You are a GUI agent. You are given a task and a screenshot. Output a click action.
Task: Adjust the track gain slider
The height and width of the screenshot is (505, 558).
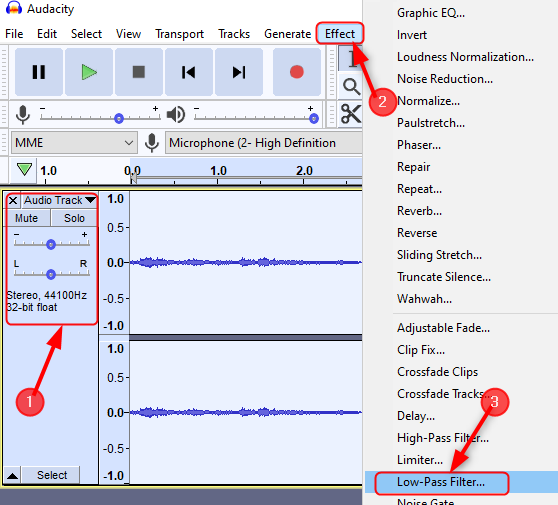[51, 244]
